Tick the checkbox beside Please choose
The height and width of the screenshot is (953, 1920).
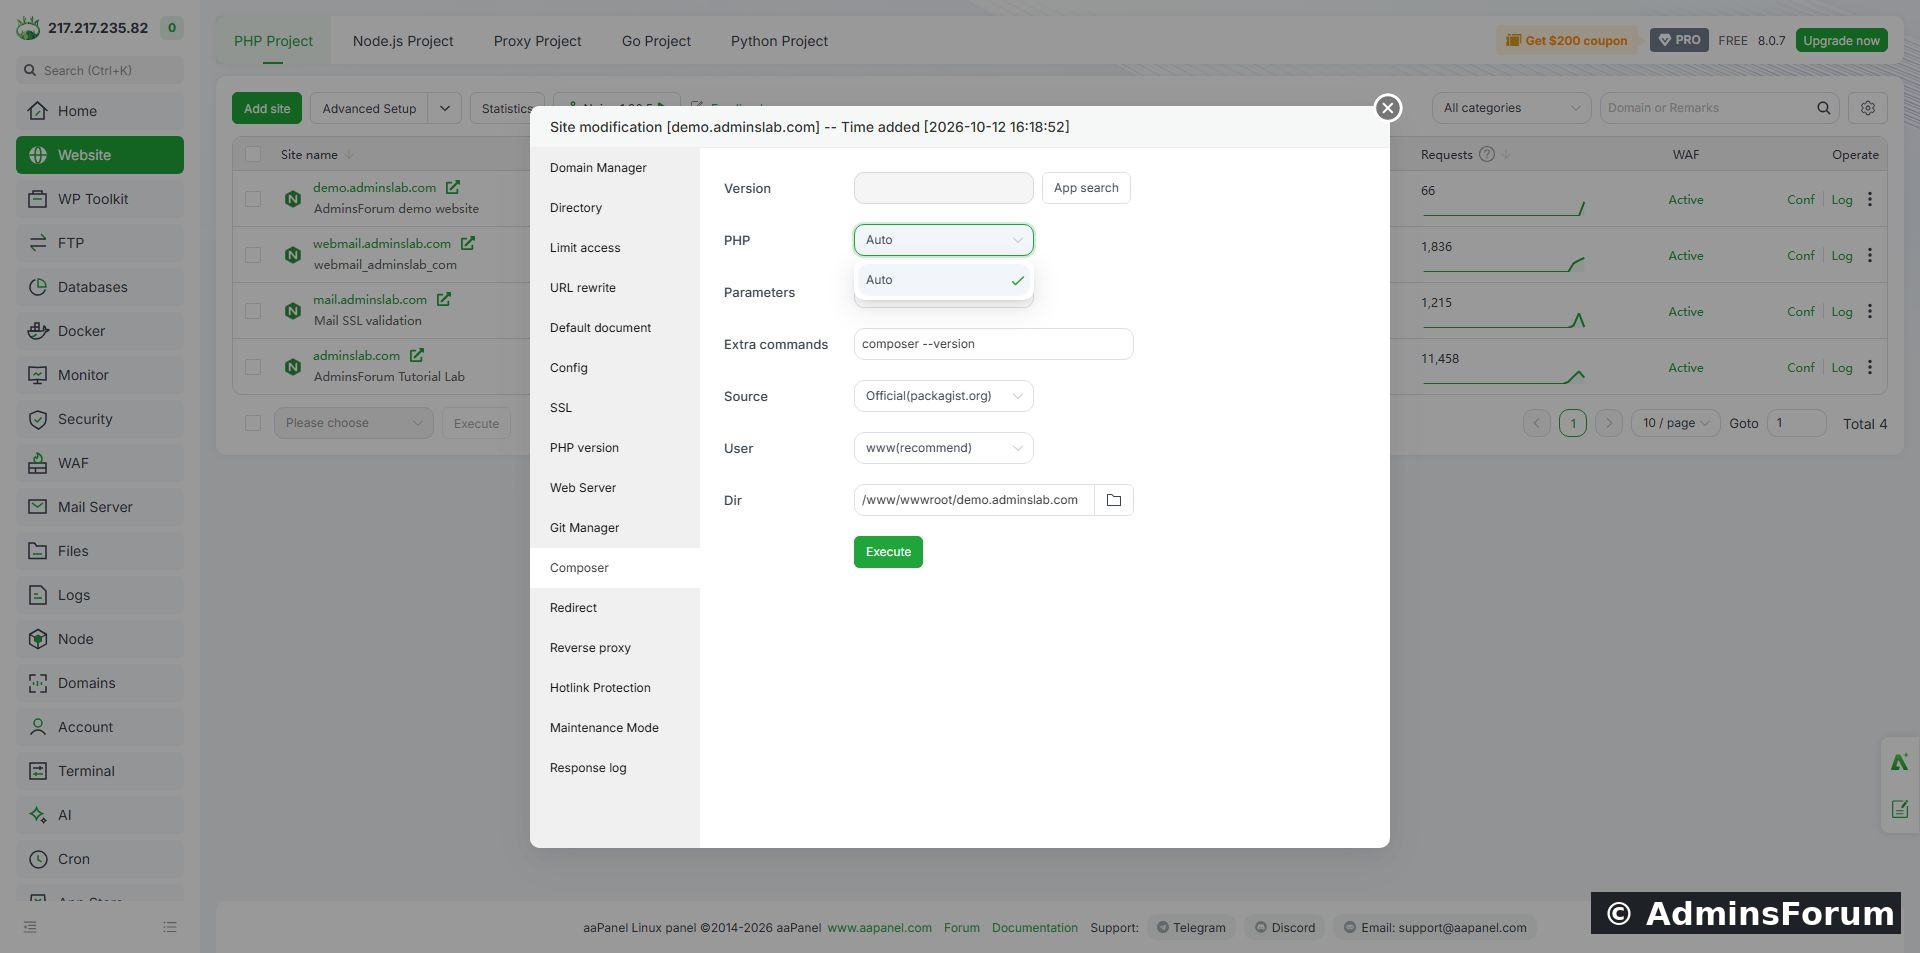point(253,423)
